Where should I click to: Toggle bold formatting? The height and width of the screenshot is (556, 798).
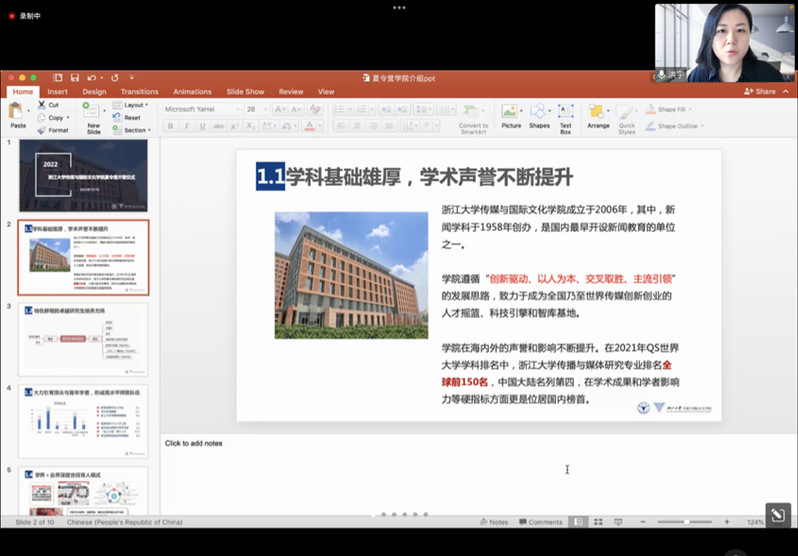tap(171, 126)
